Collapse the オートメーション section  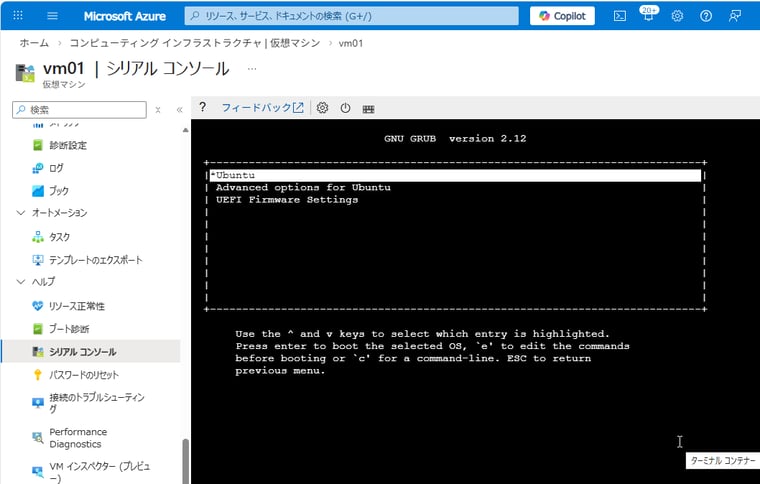click(x=21, y=213)
